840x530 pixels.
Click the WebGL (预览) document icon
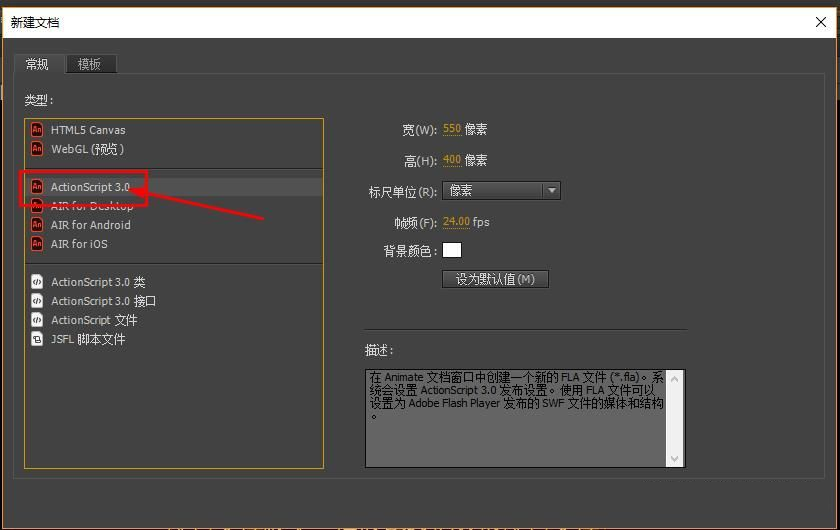pos(37,148)
